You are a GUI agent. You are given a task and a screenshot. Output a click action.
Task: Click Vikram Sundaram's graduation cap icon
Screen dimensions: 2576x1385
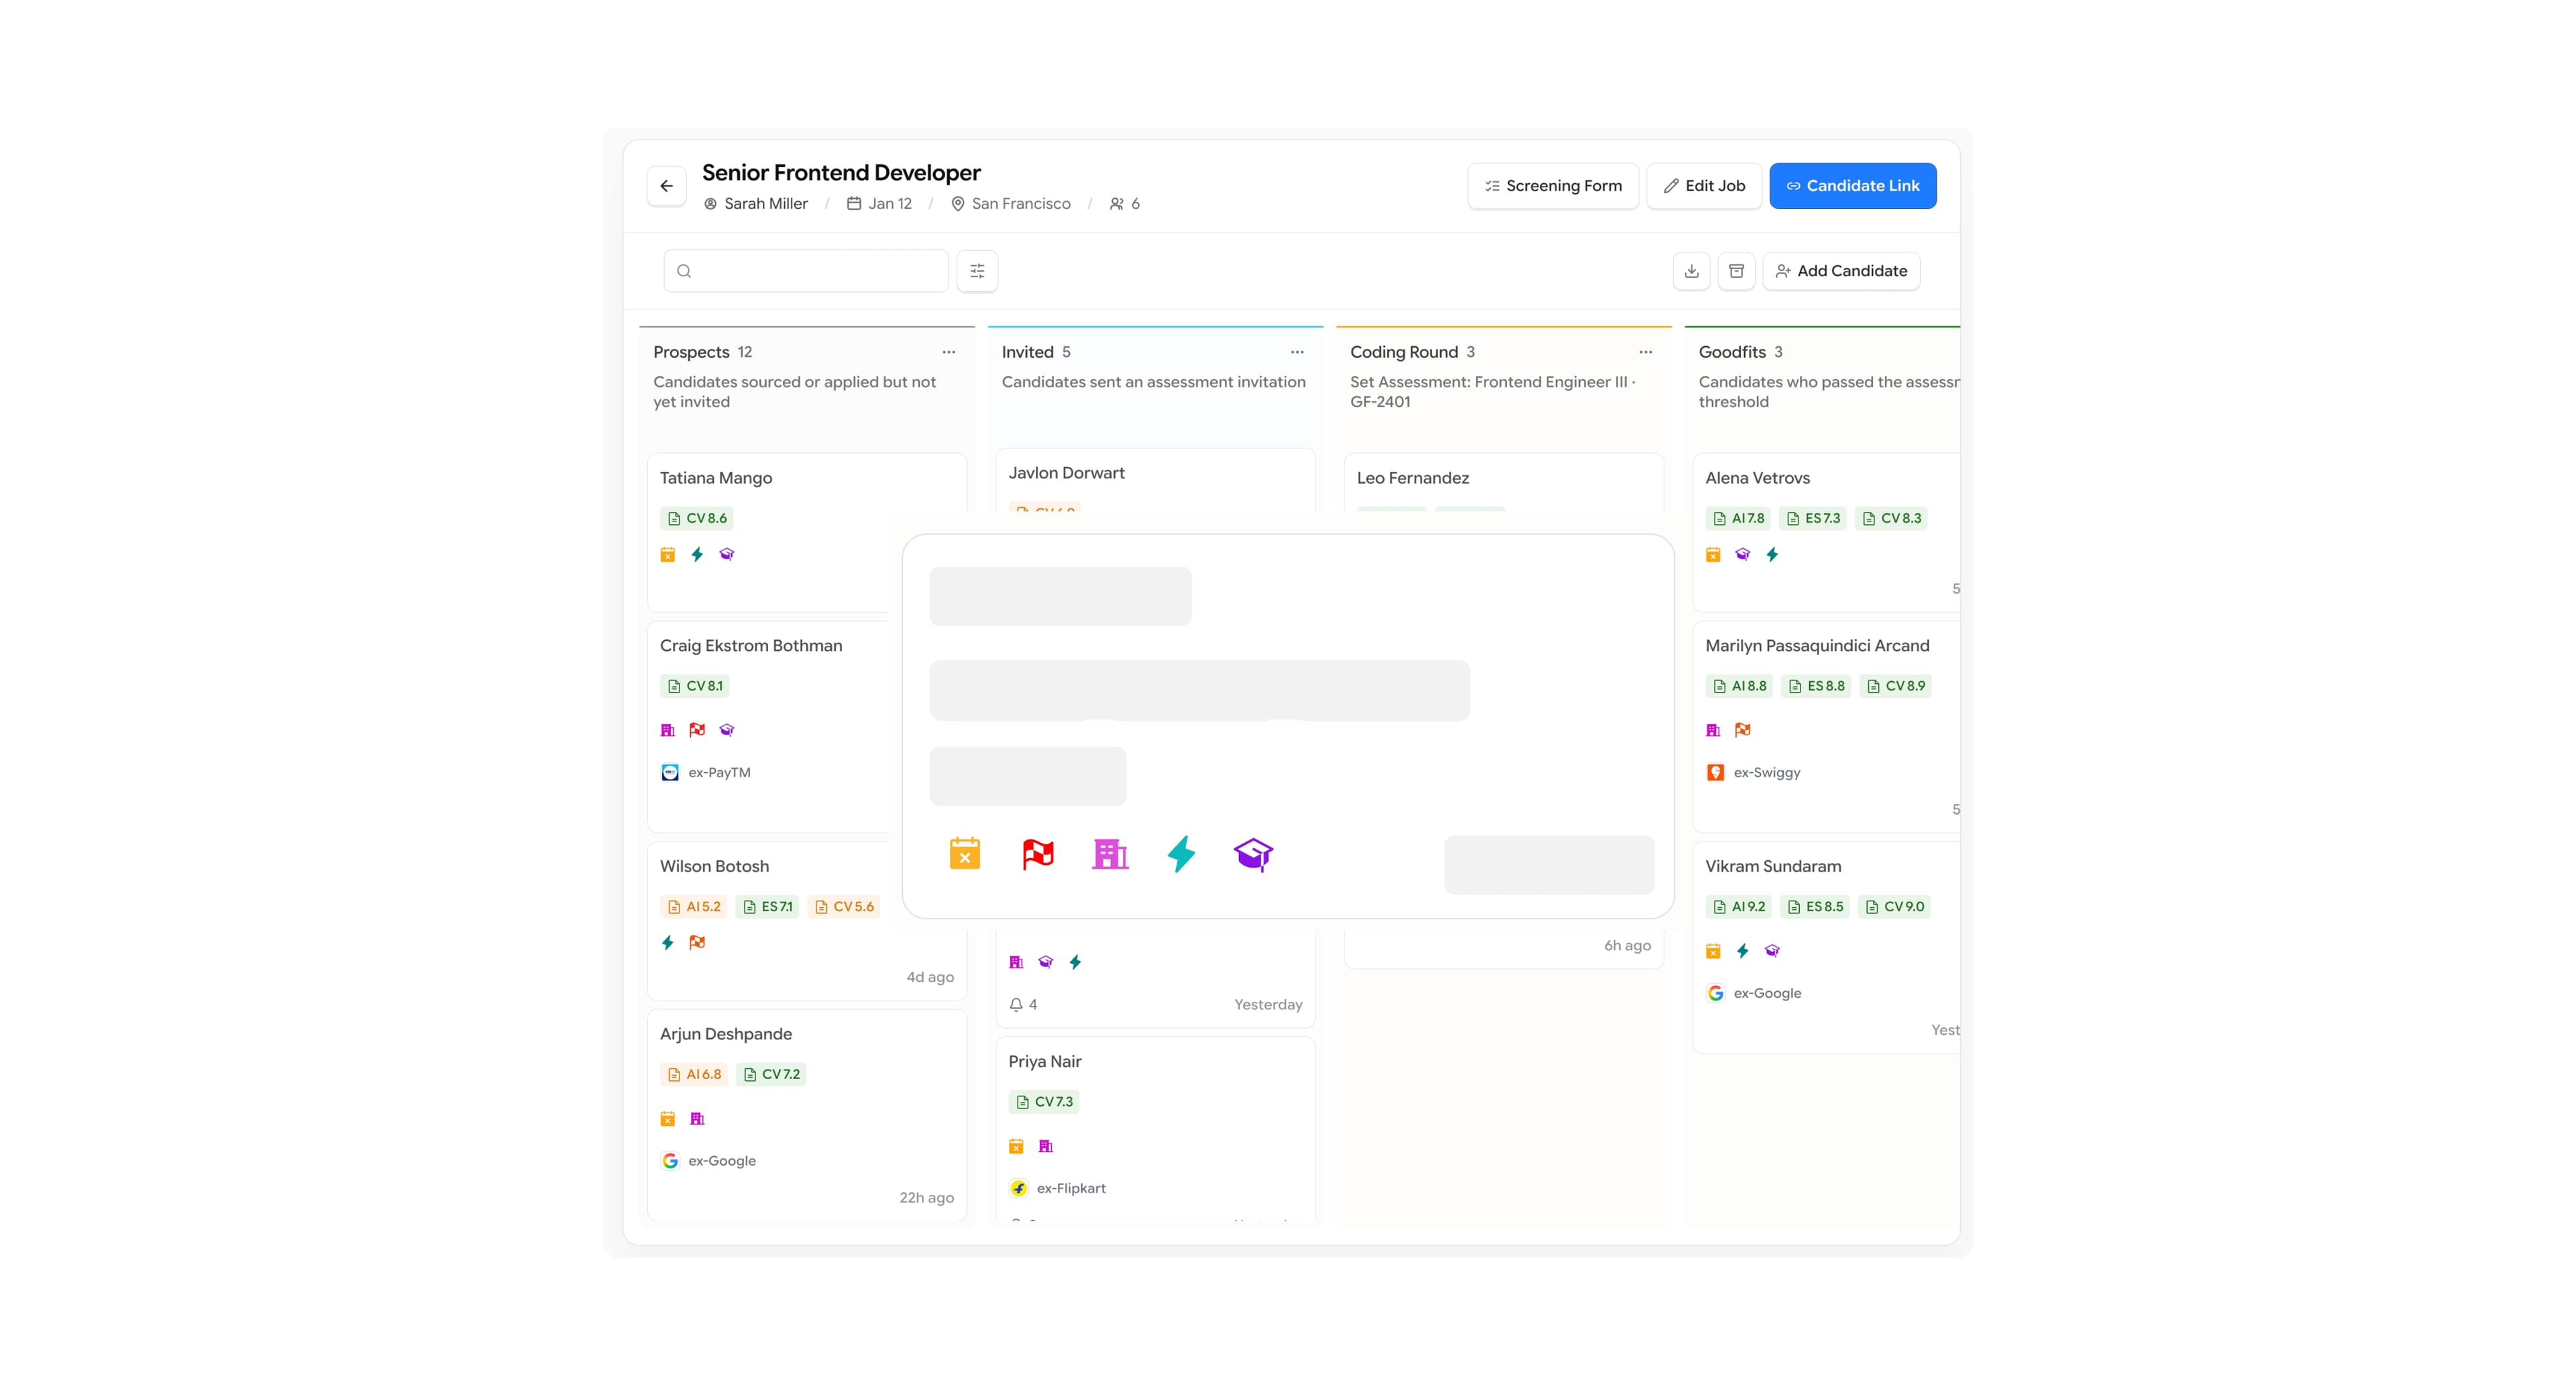tap(1772, 950)
